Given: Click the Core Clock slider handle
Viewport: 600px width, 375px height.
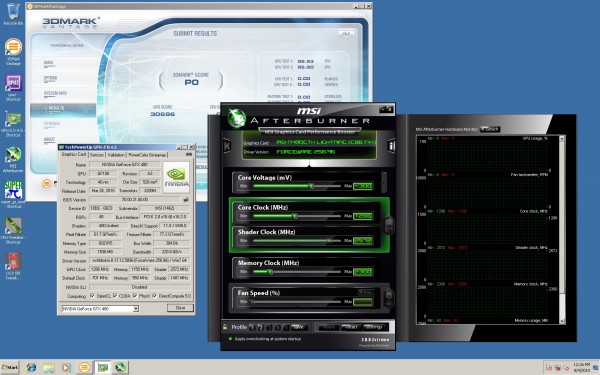Looking at the screenshot, I should (295, 216).
